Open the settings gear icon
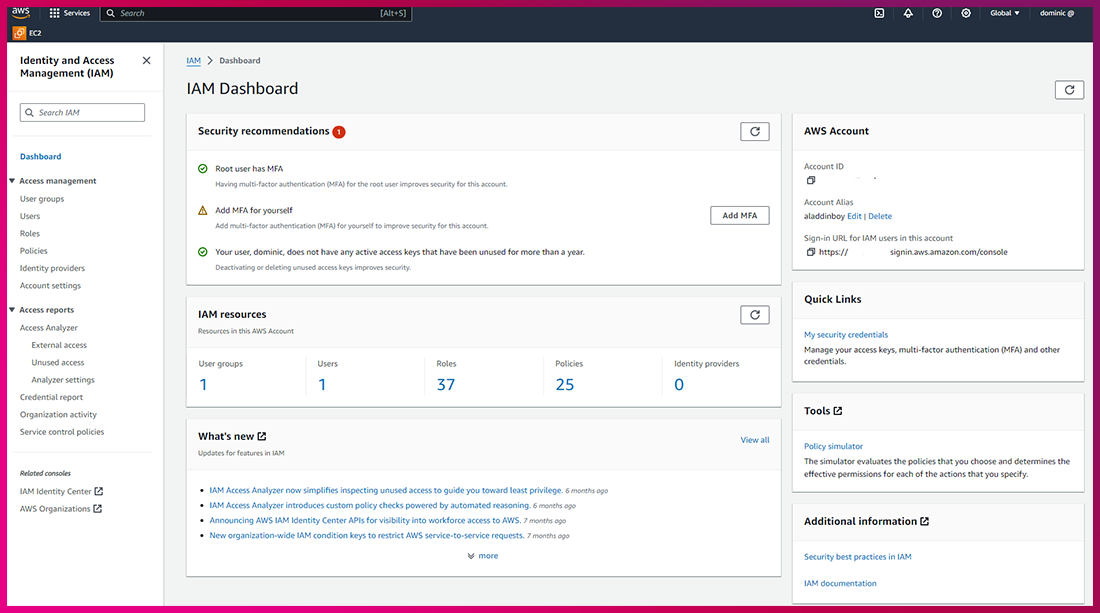This screenshot has width=1100, height=613. coord(966,13)
